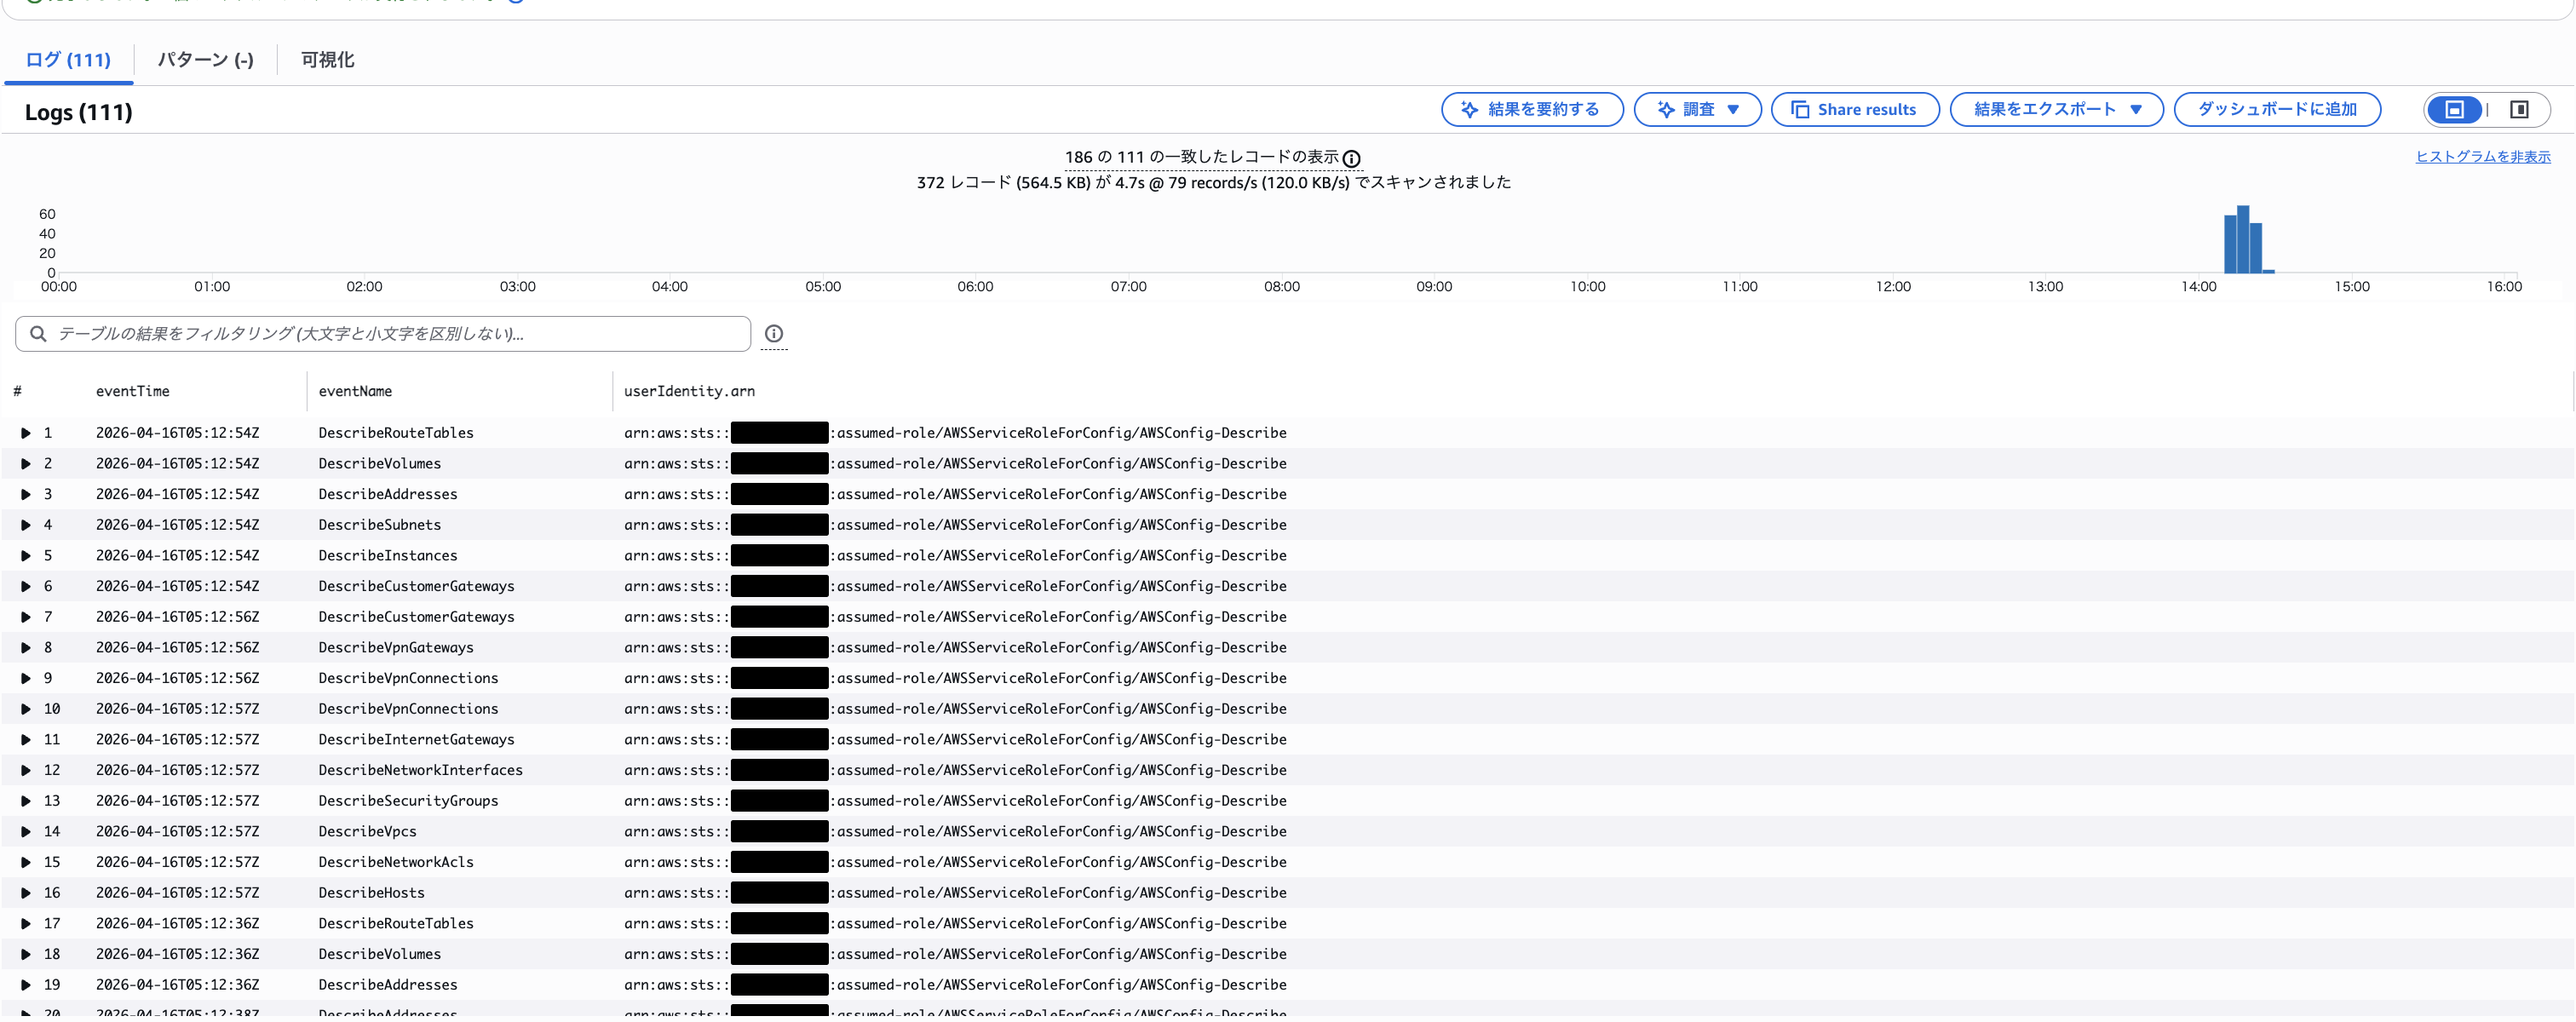This screenshot has height=1022, width=2576.
Task: Open the ログ (111) tab
Action: coord(68,60)
